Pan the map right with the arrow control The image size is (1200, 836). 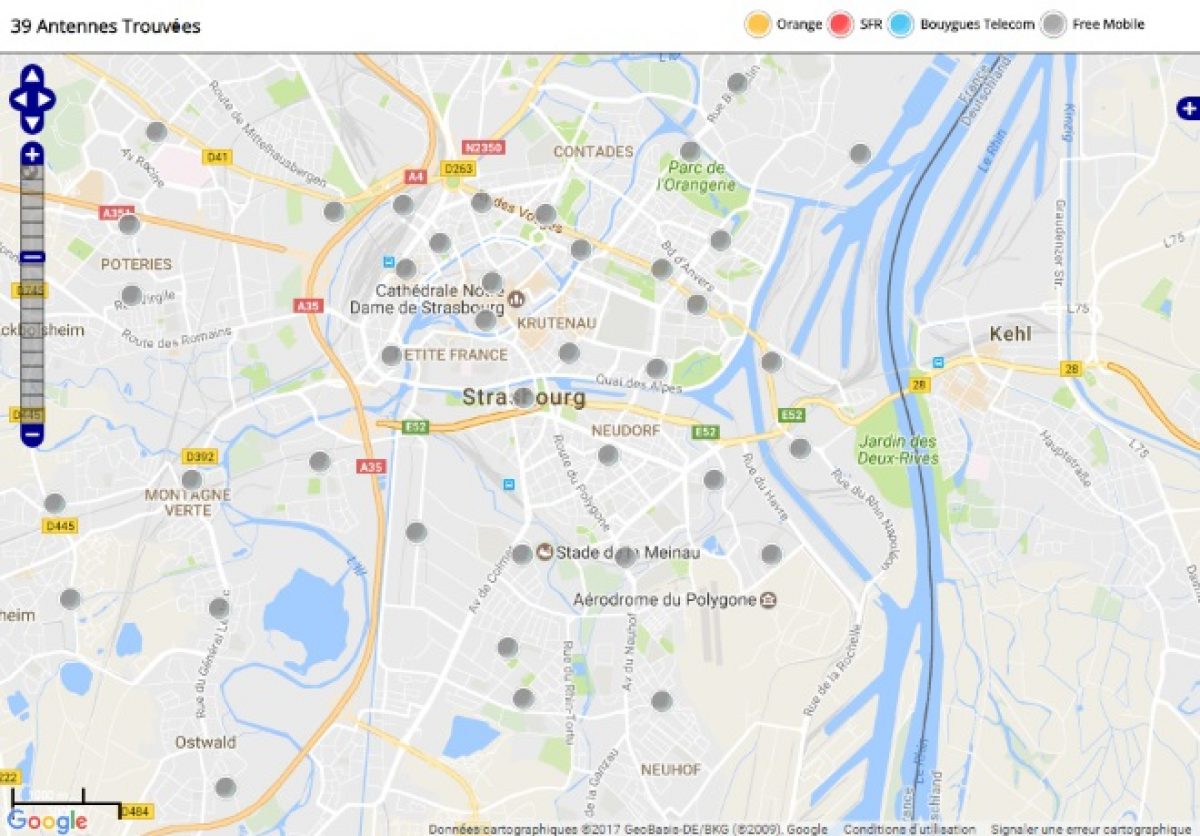pos(46,99)
